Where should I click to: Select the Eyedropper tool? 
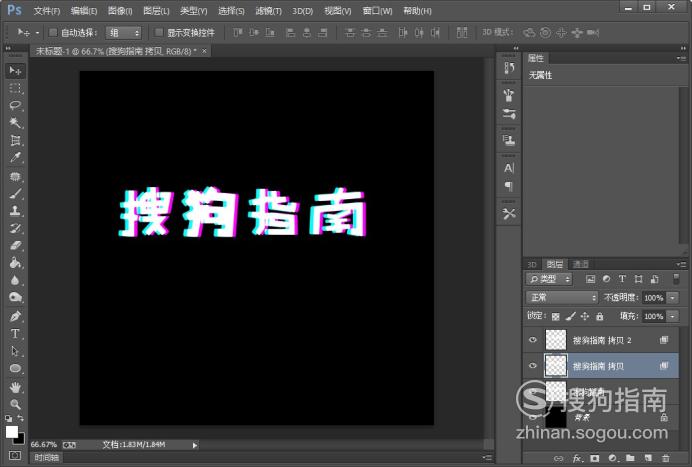[15, 158]
